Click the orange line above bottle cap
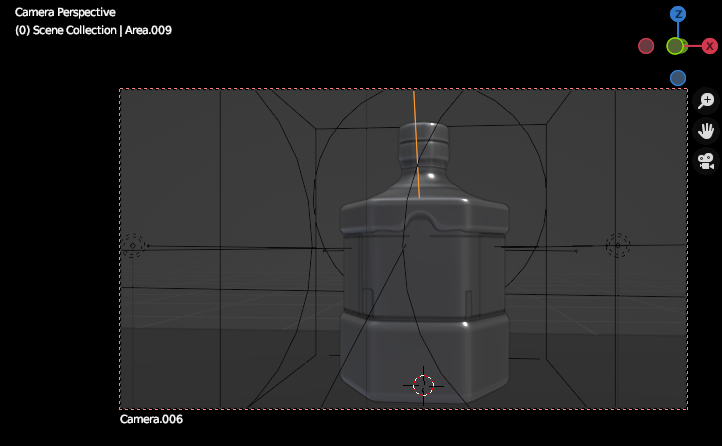This screenshot has width=722, height=446. [416, 144]
